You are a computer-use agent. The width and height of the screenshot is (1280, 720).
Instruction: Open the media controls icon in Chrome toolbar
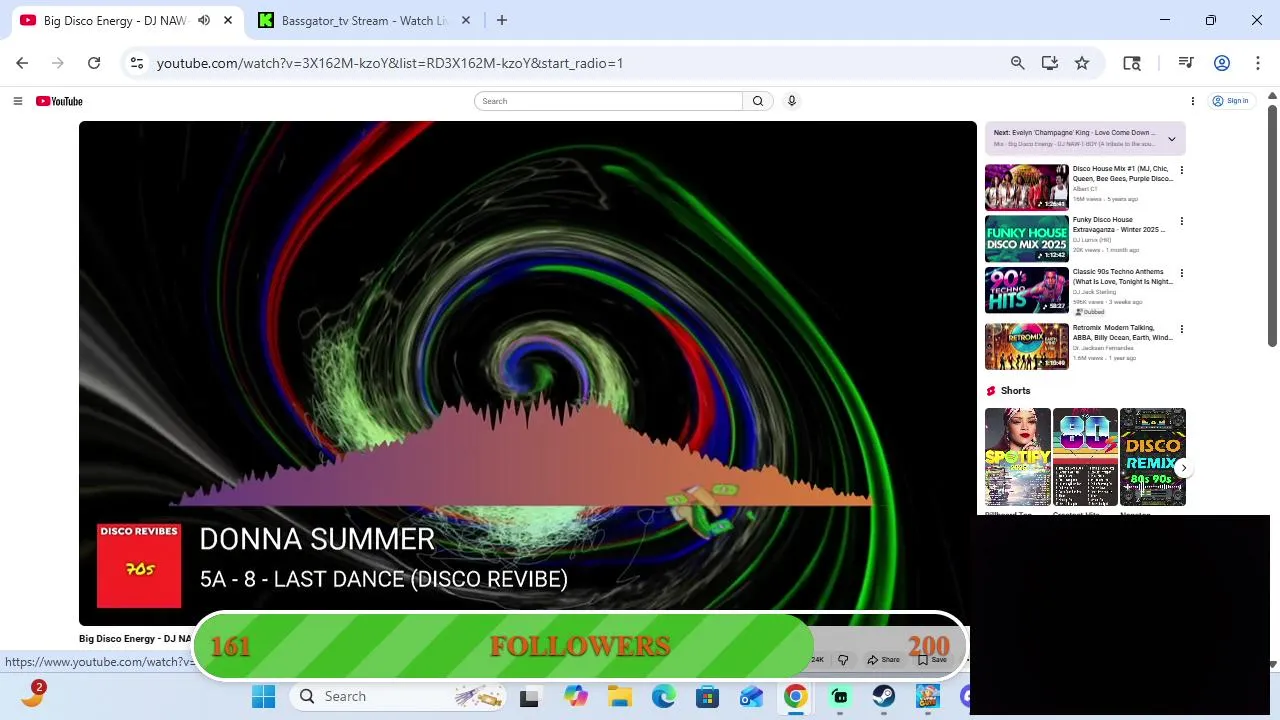click(x=1186, y=63)
